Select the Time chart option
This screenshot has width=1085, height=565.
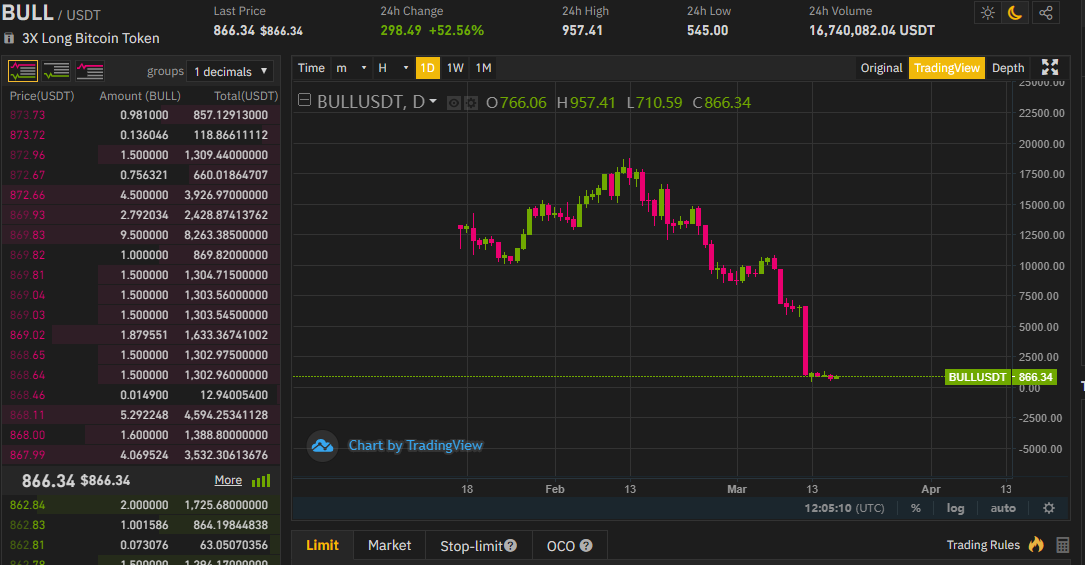(311, 68)
